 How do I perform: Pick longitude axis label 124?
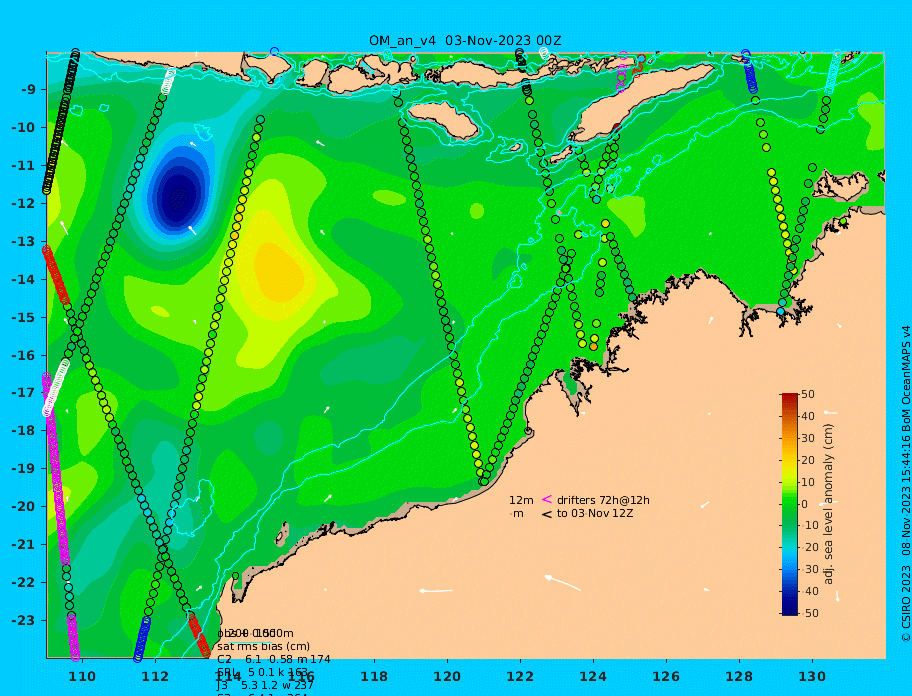point(593,676)
